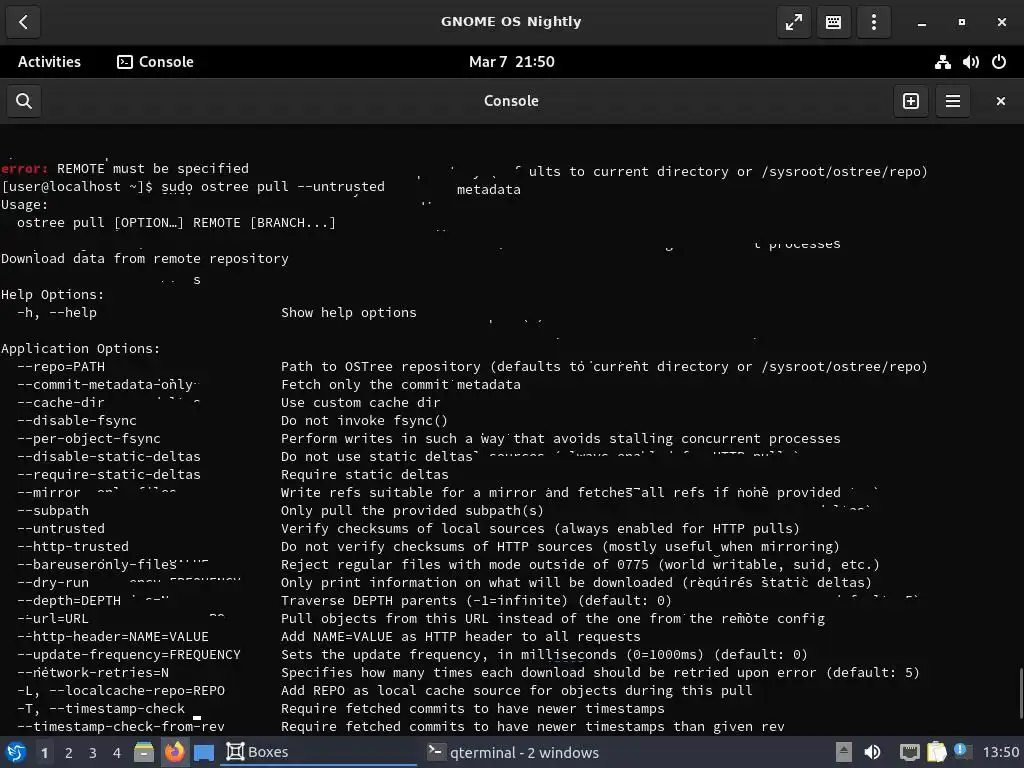Viewport: 1024px width, 768px height.
Task: Launch Firefox from the taskbar
Action: tap(174, 752)
